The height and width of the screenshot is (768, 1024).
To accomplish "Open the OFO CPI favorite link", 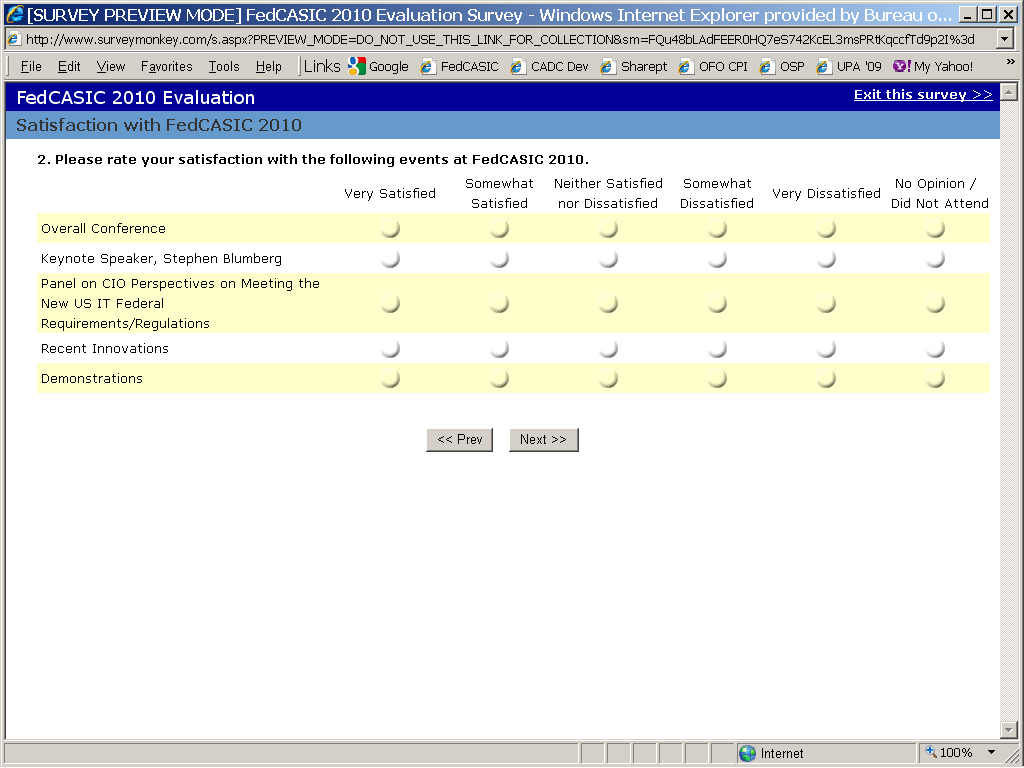I will pos(713,66).
